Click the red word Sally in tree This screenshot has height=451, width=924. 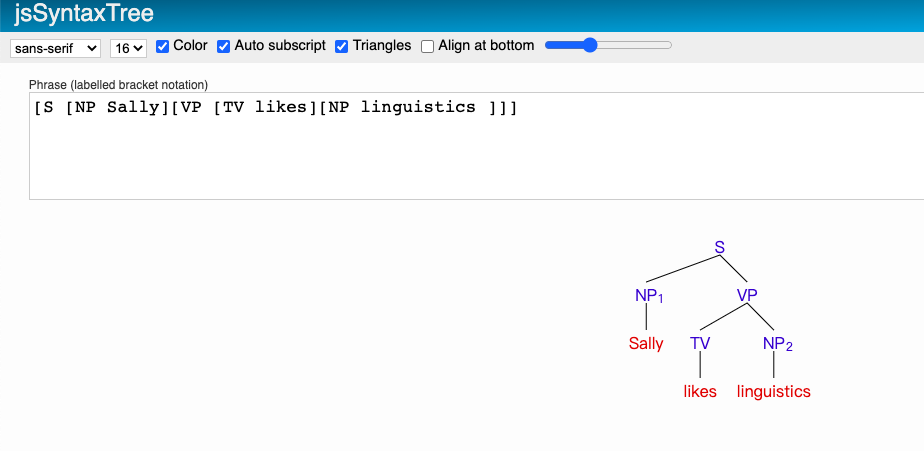pyautogui.click(x=646, y=344)
